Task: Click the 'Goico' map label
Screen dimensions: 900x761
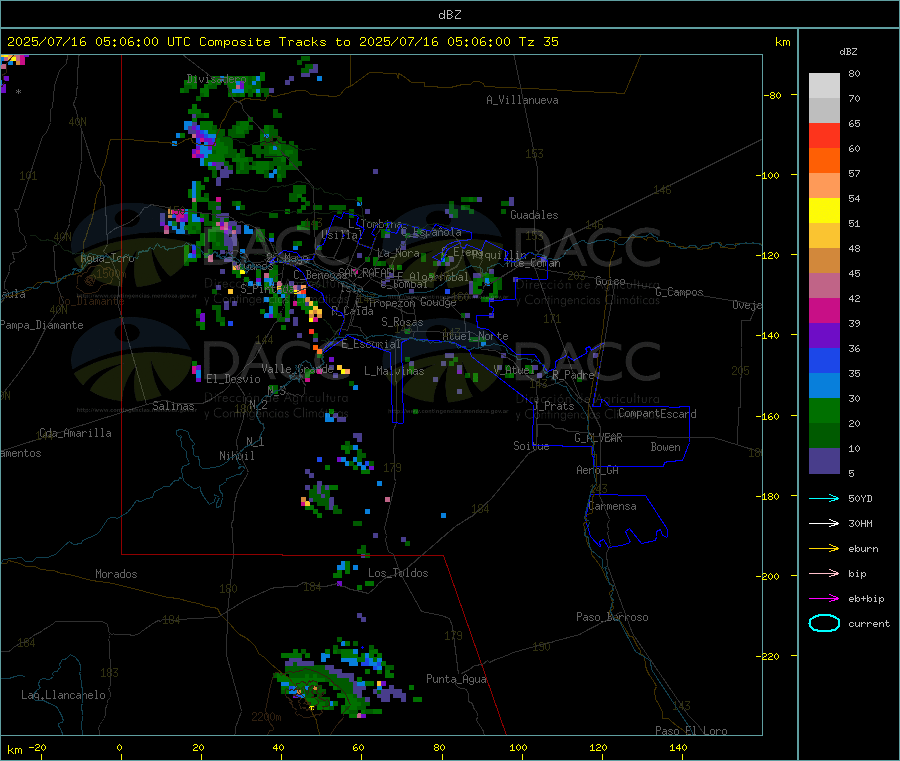Action: click(x=610, y=281)
